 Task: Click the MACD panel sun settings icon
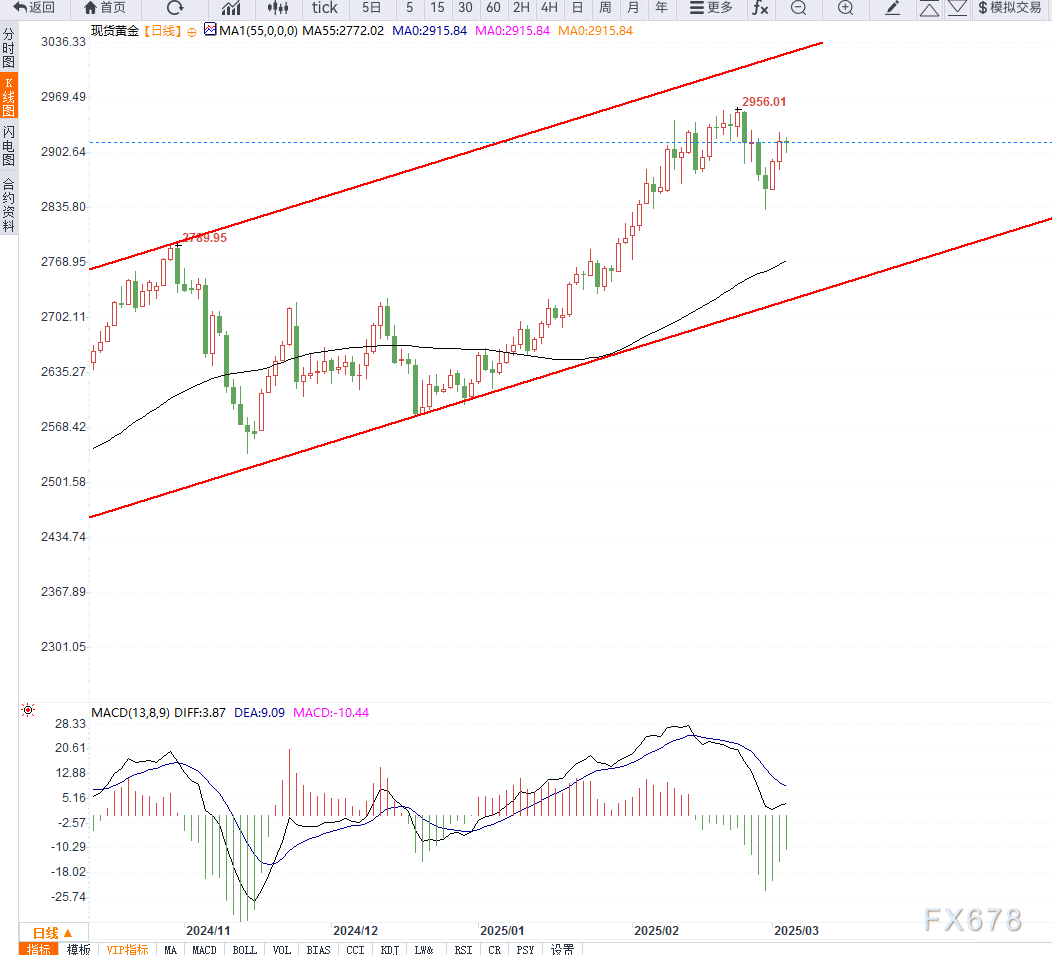[x=28, y=710]
